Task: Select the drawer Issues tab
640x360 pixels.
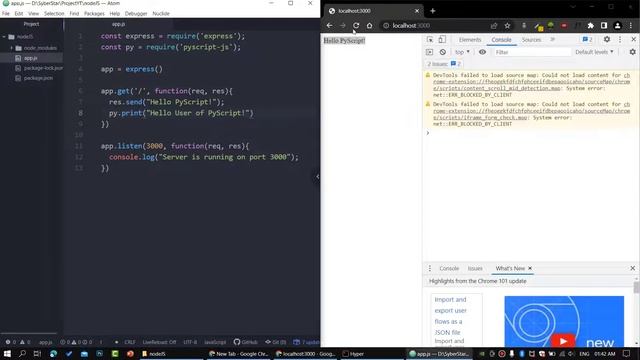Action: coord(475,268)
